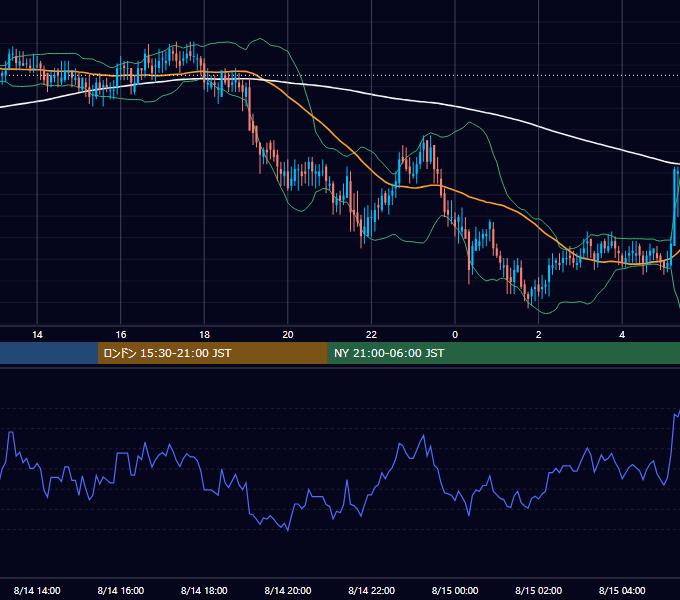Click the upper time axis label 4

[622, 335]
